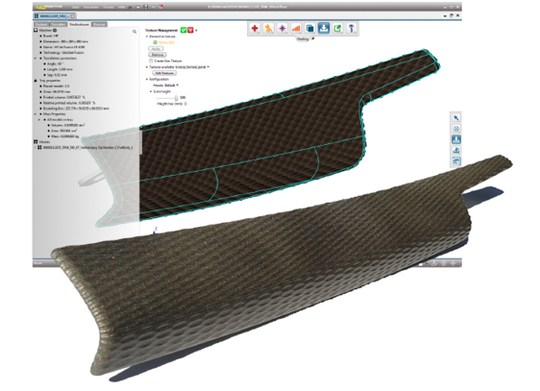Click the highlighted blue tray icon in the top toolbar
The width and height of the screenshot is (540, 391).
324,28
